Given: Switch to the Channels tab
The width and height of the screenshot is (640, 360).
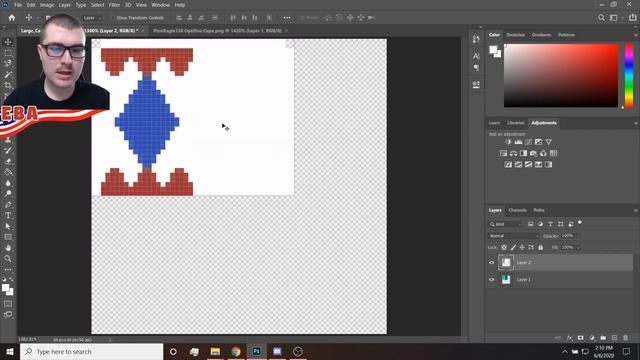Looking at the screenshot, I should coord(518,210).
